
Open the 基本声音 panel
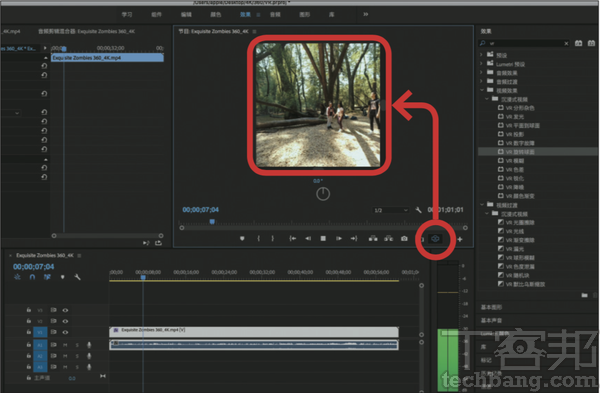[x=492, y=320]
